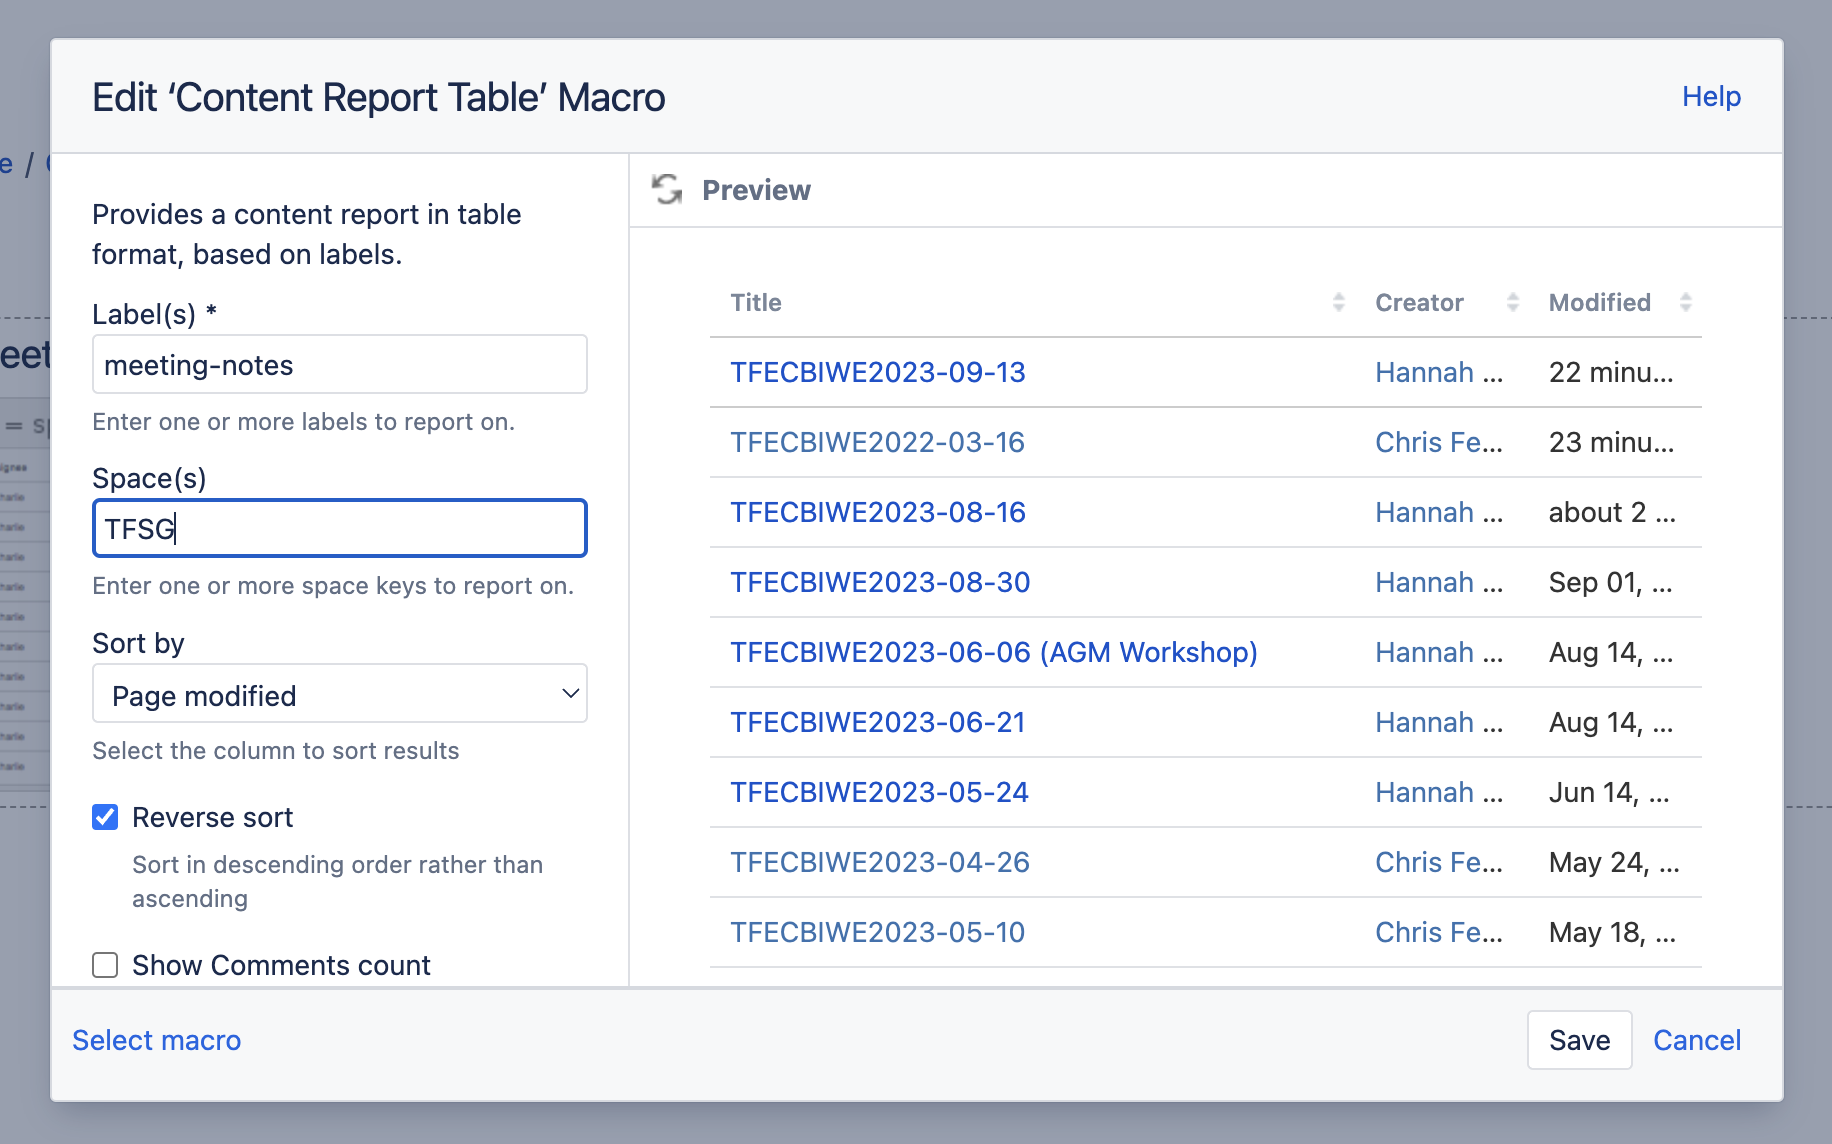The image size is (1832, 1144).
Task: Open the Sort by dropdown
Action: coord(340,694)
